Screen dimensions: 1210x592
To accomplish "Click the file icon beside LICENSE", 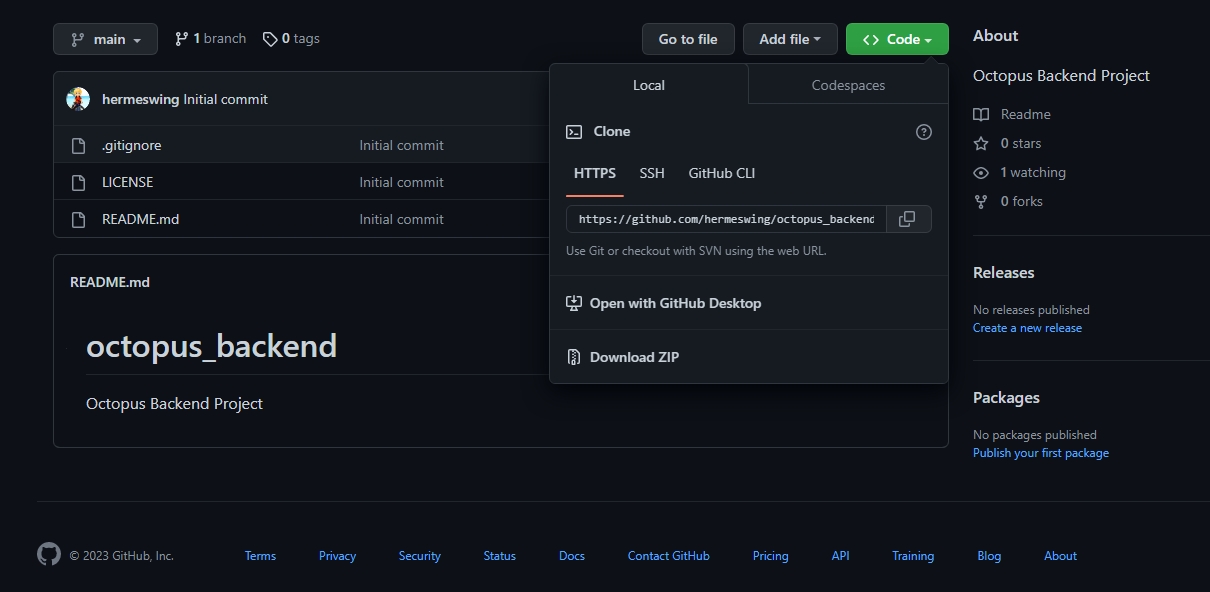I will tap(79, 183).
